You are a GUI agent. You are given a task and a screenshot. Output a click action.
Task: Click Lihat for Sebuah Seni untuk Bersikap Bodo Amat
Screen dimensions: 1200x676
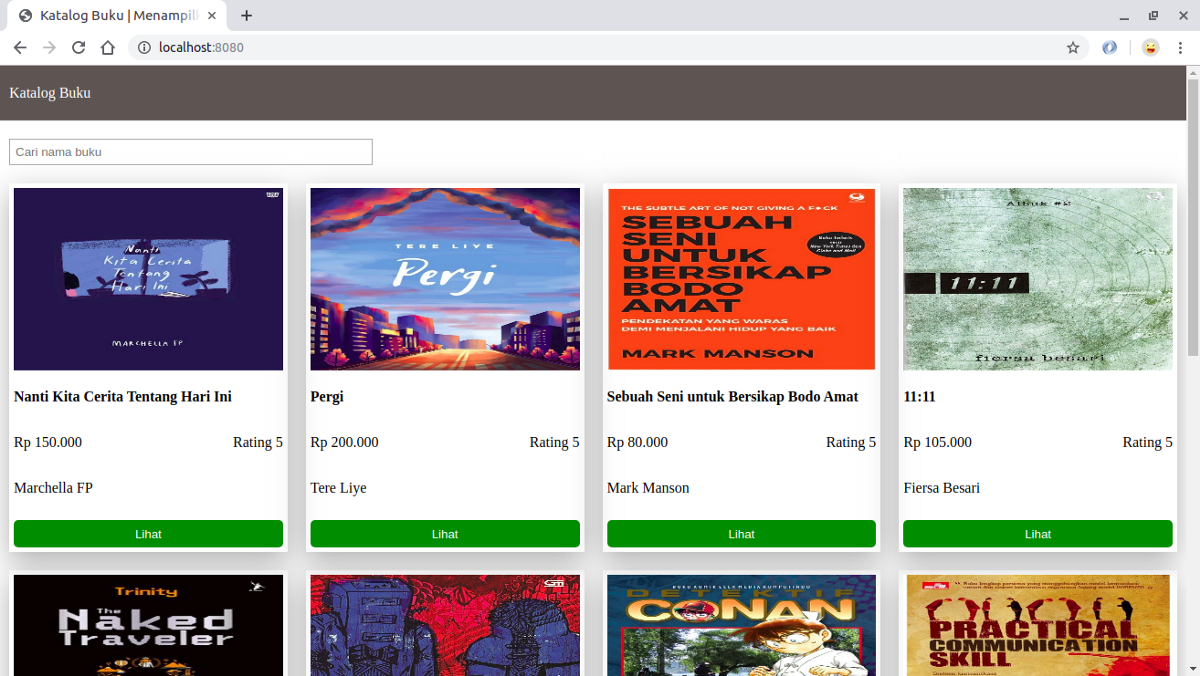pos(741,534)
